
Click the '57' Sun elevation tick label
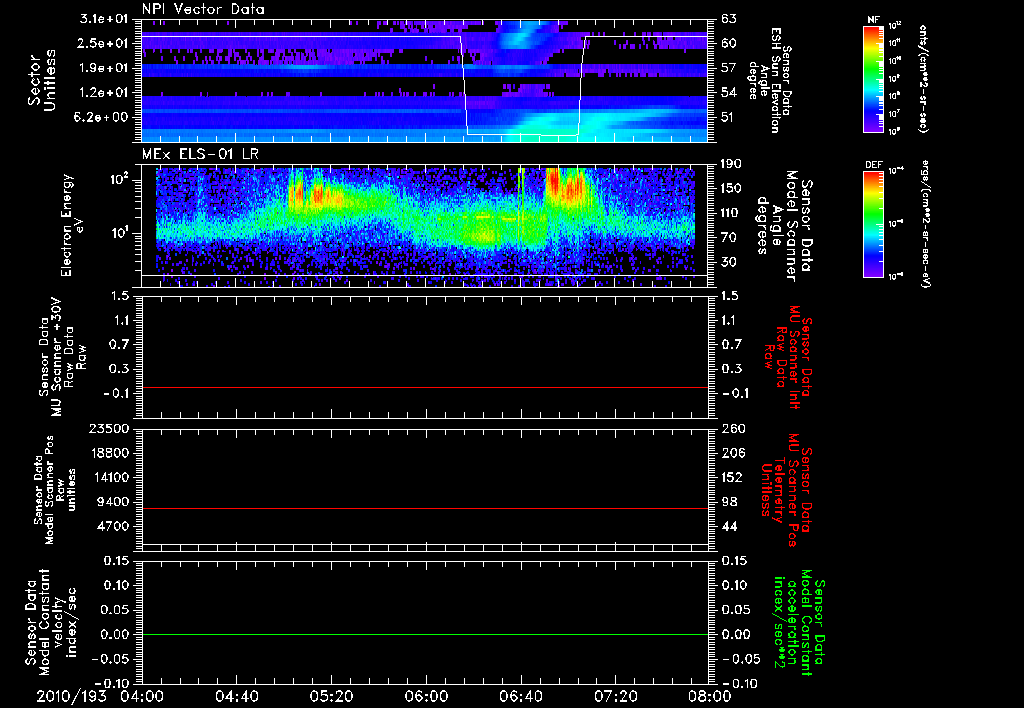point(729,68)
